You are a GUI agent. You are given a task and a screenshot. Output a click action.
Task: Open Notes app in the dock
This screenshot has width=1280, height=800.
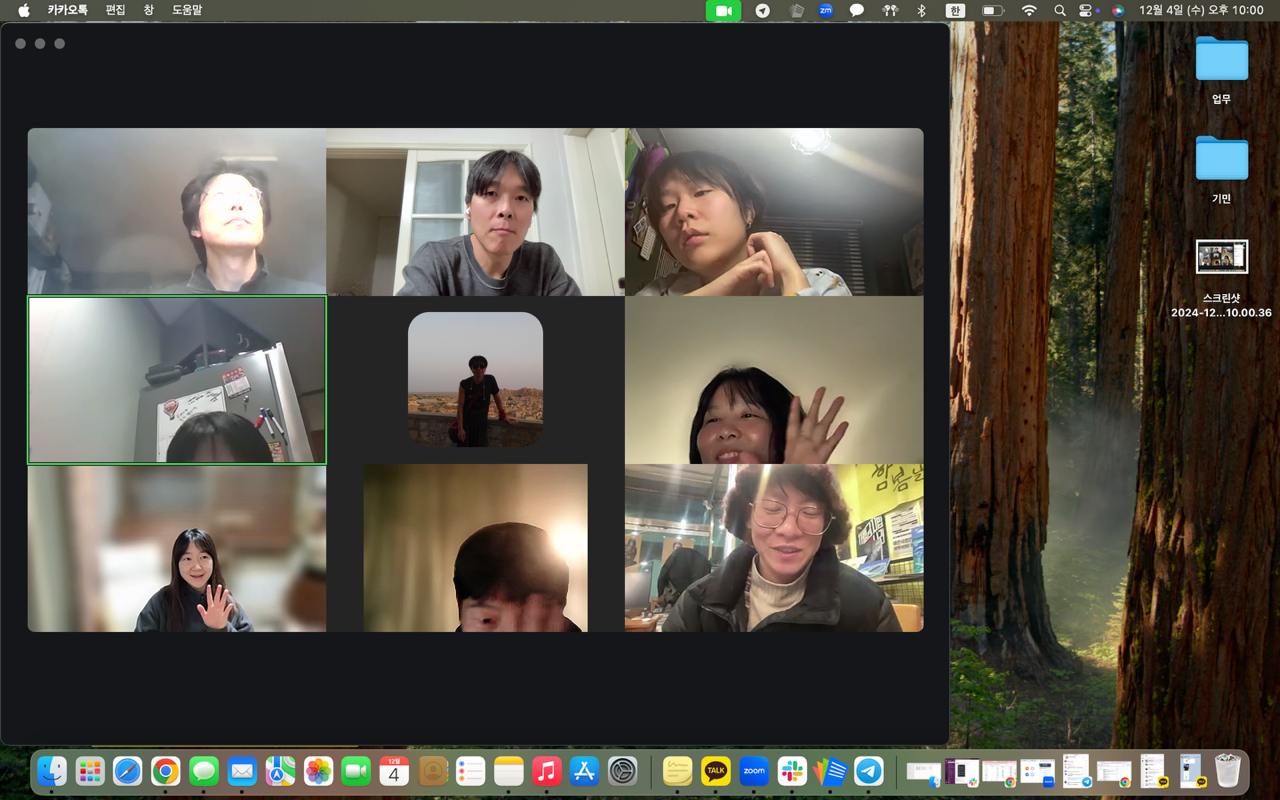[x=509, y=771]
